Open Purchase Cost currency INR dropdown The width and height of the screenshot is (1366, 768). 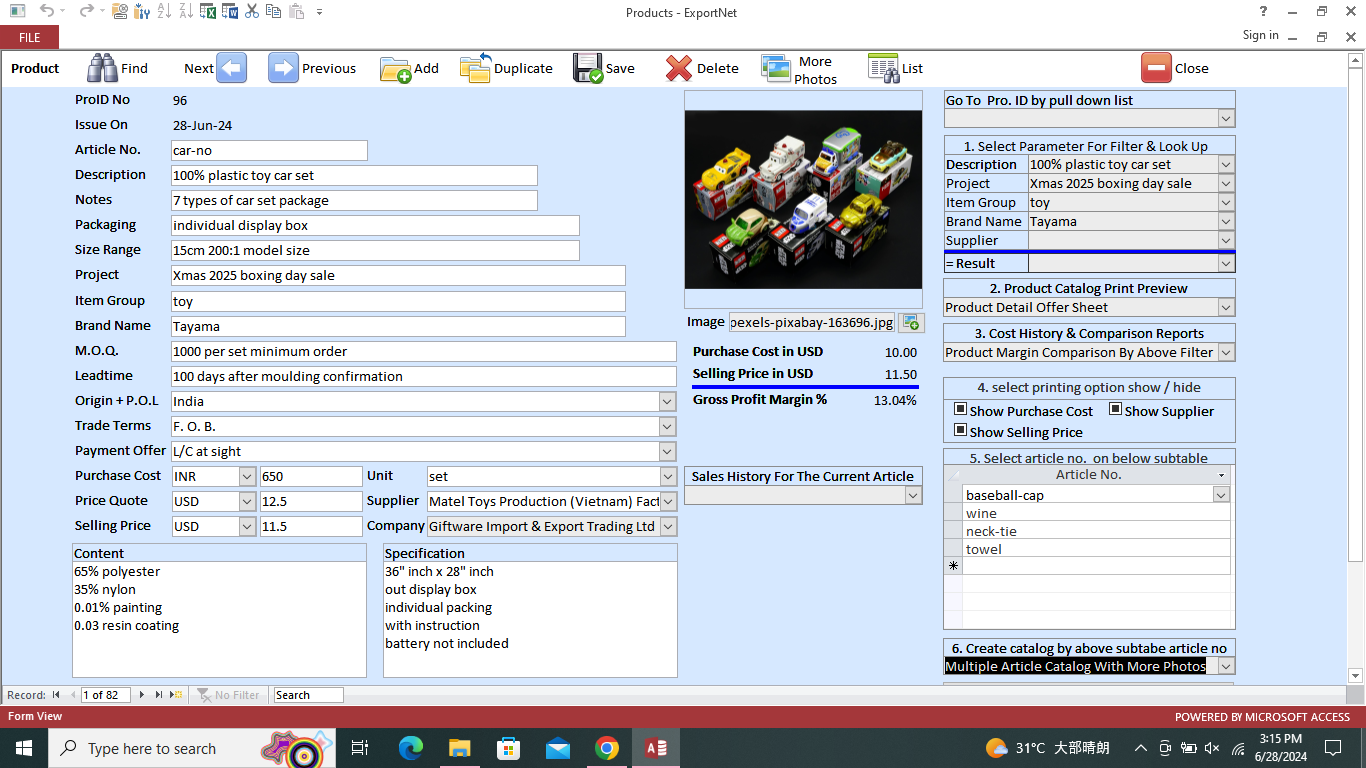coord(247,476)
